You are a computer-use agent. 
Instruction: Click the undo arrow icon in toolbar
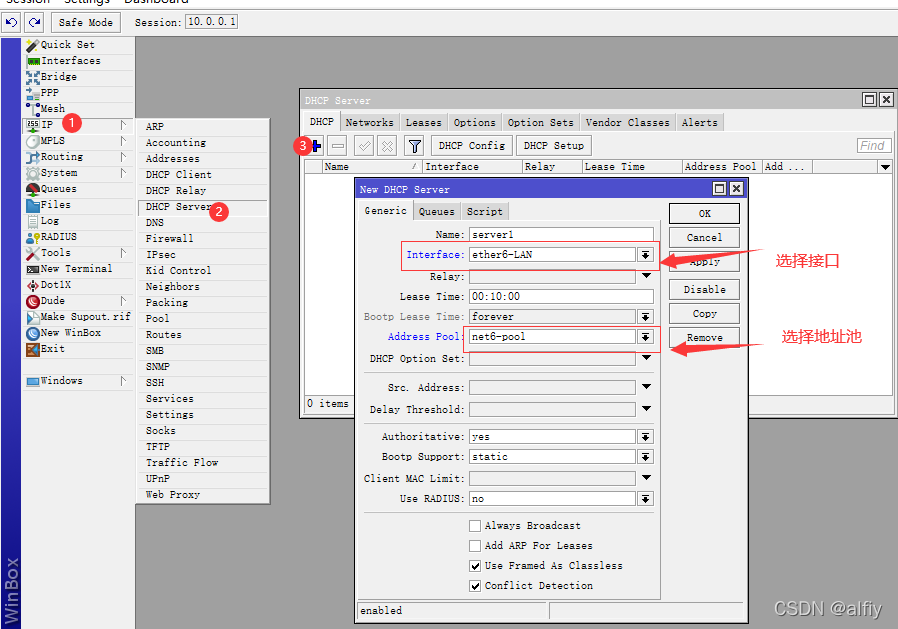point(11,22)
